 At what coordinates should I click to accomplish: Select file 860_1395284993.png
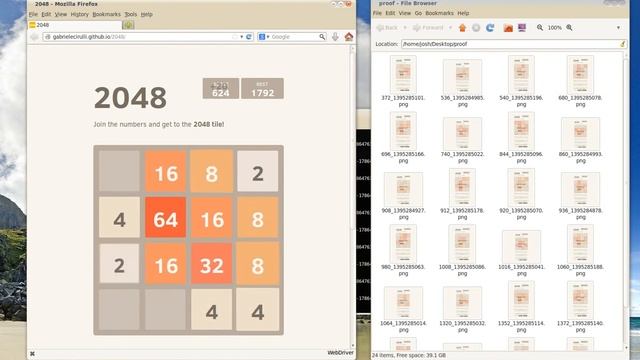580,140
